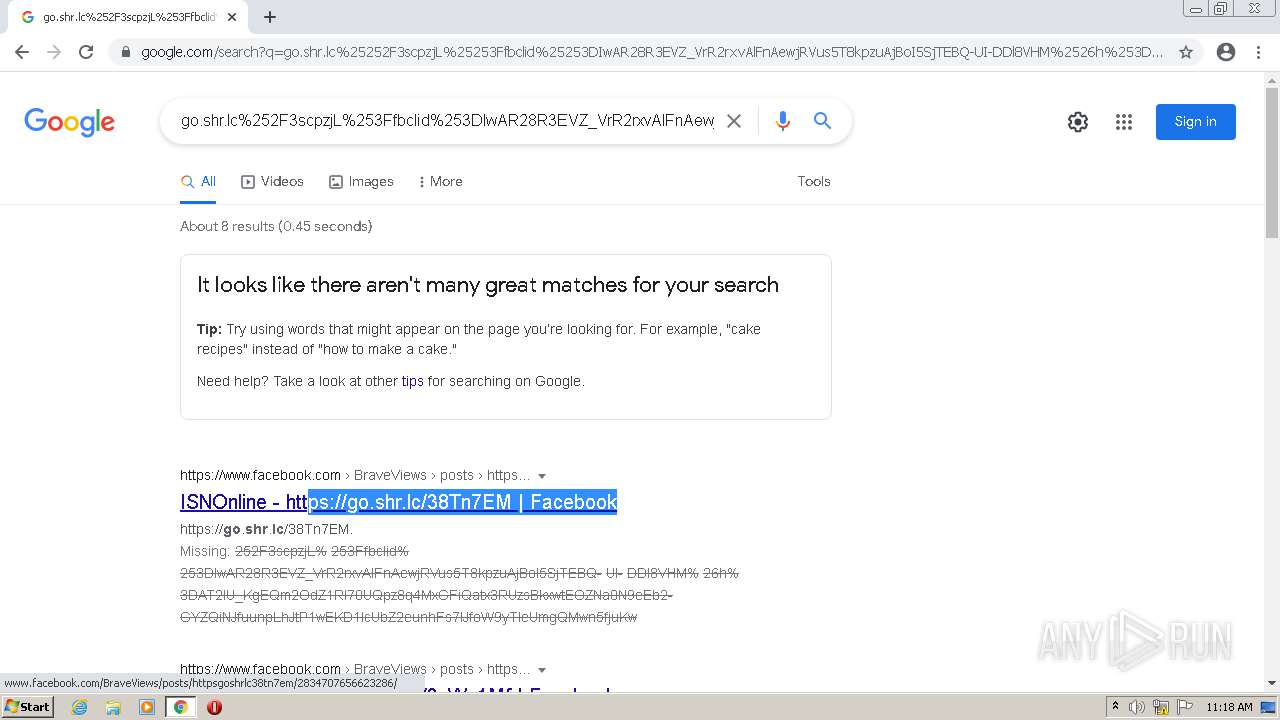Clear the search query text
1280x720 pixels.
(x=733, y=121)
